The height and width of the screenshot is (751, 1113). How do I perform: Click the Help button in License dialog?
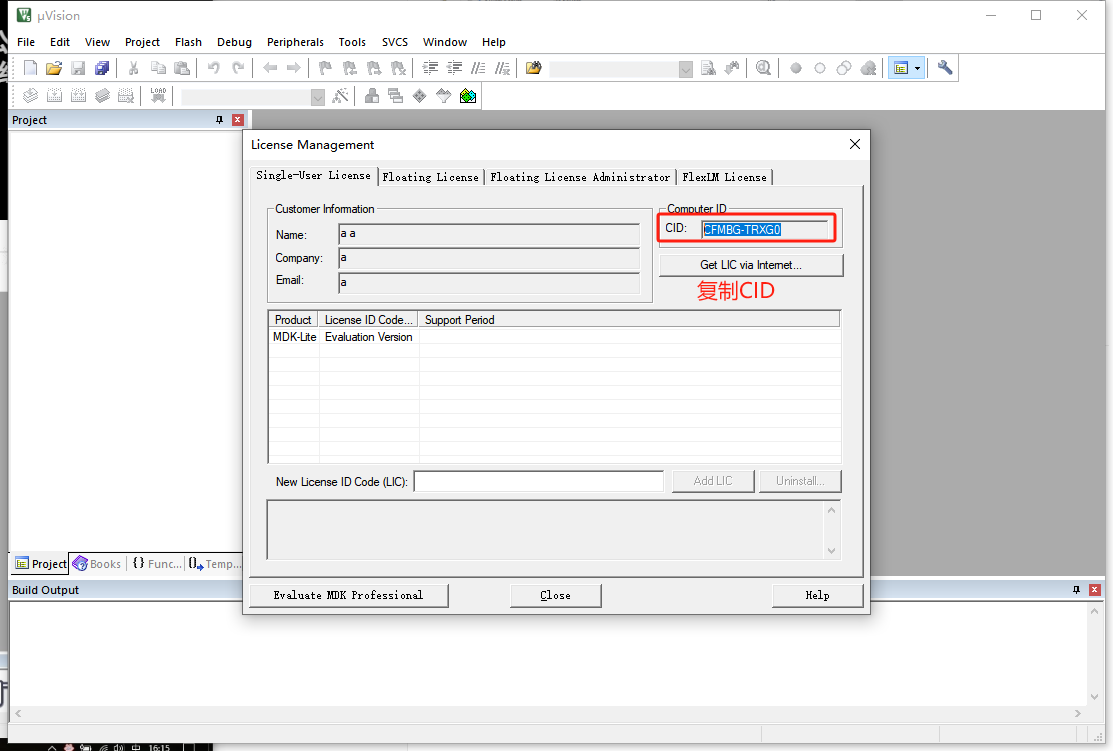click(x=817, y=595)
